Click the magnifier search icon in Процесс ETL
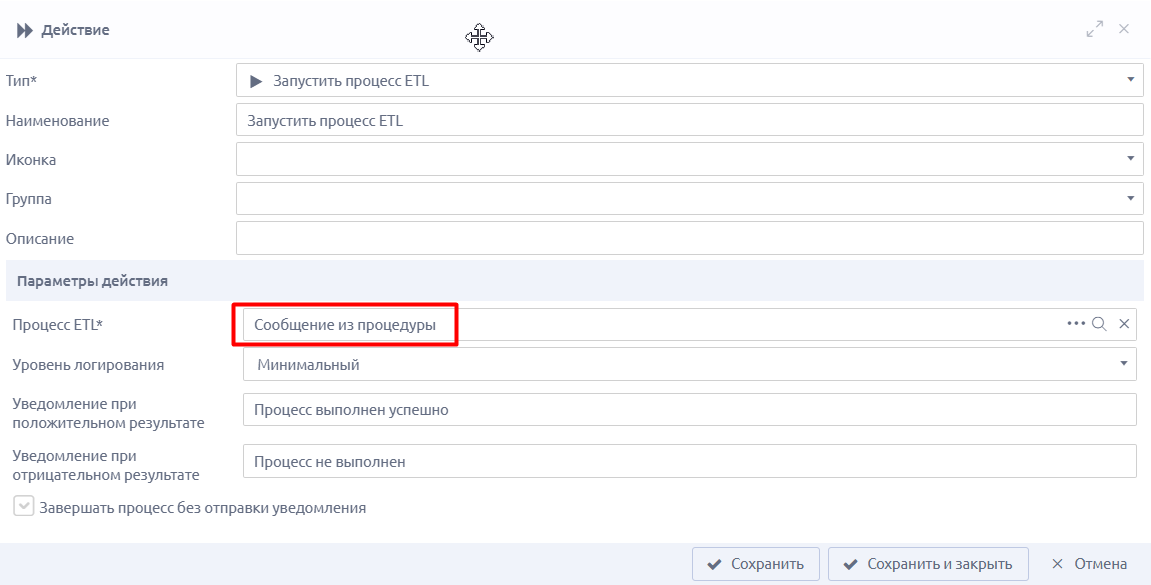The image size is (1151, 585). (1099, 324)
